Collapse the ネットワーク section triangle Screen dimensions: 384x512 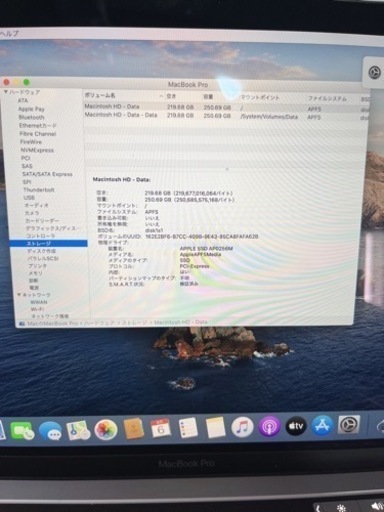click(19, 295)
